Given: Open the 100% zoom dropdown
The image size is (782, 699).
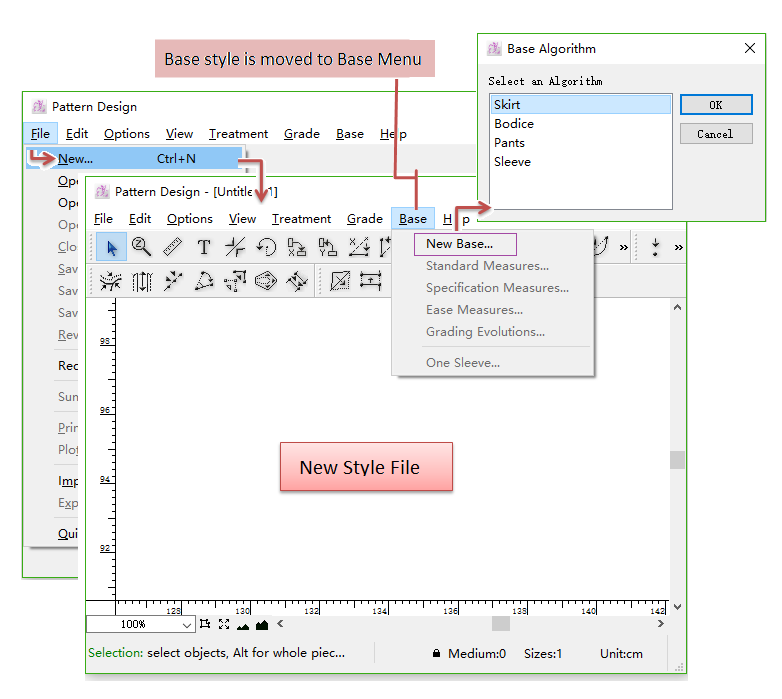Looking at the screenshot, I should 187,625.
